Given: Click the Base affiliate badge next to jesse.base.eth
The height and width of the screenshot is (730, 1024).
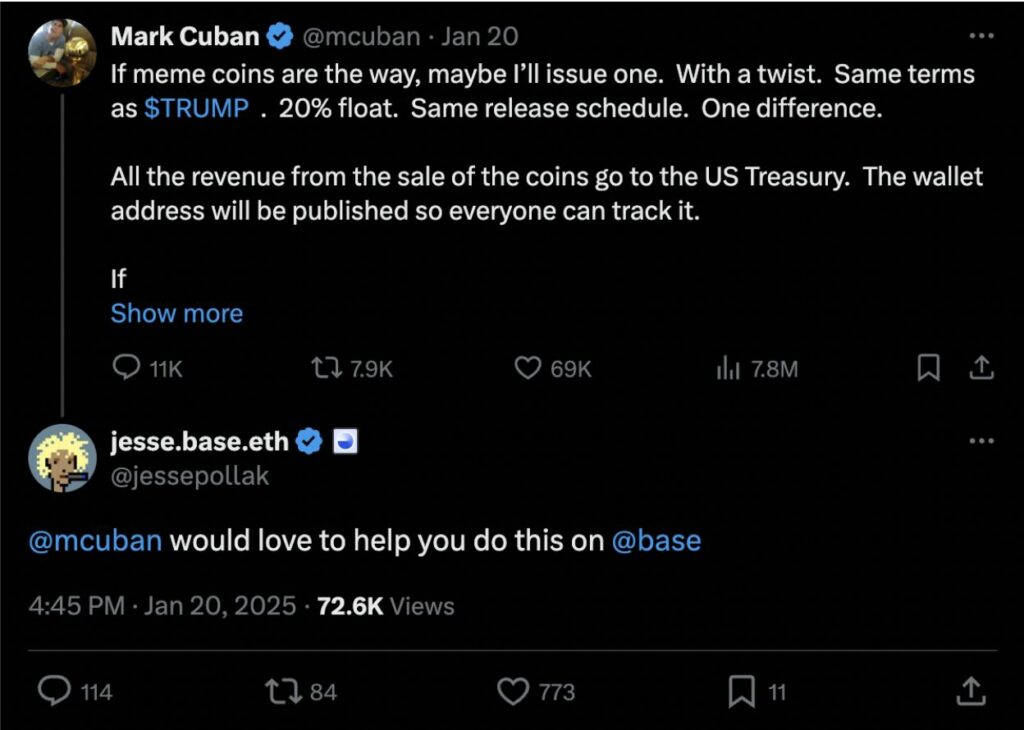Looking at the screenshot, I should pyautogui.click(x=345, y=441).
